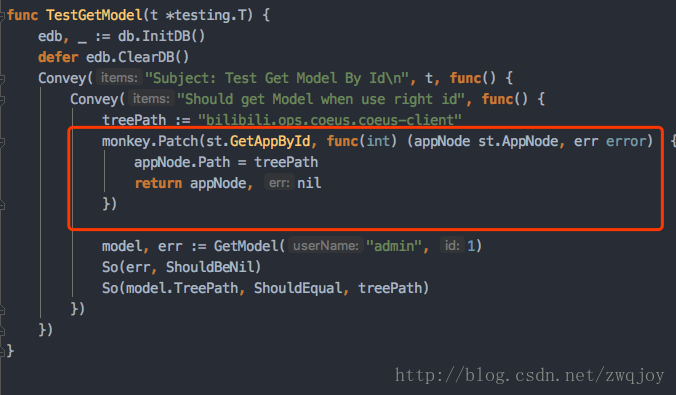Viewport: 676px width, 395px height.
Task: Click the int parameter type in func(int)
Action: click(x=378, y=141)
